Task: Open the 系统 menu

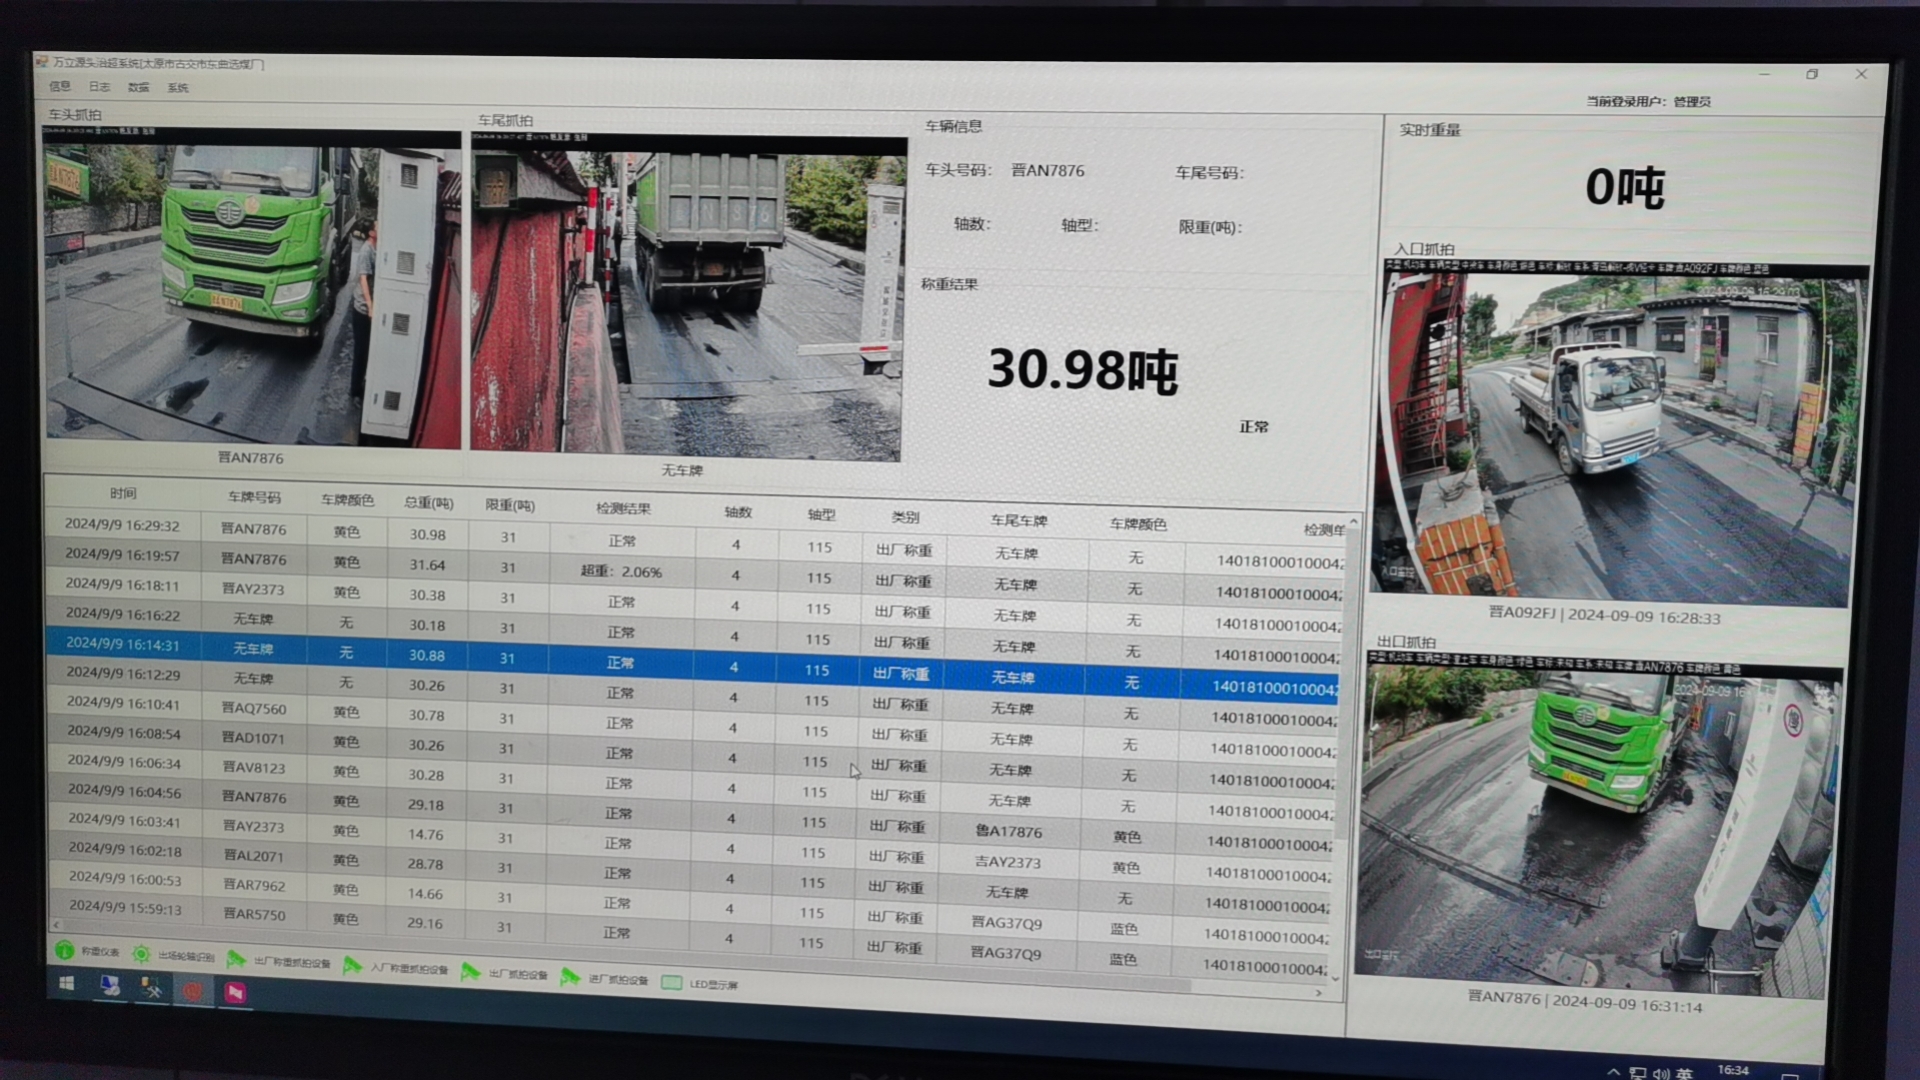Action: [x=178, y=88]
